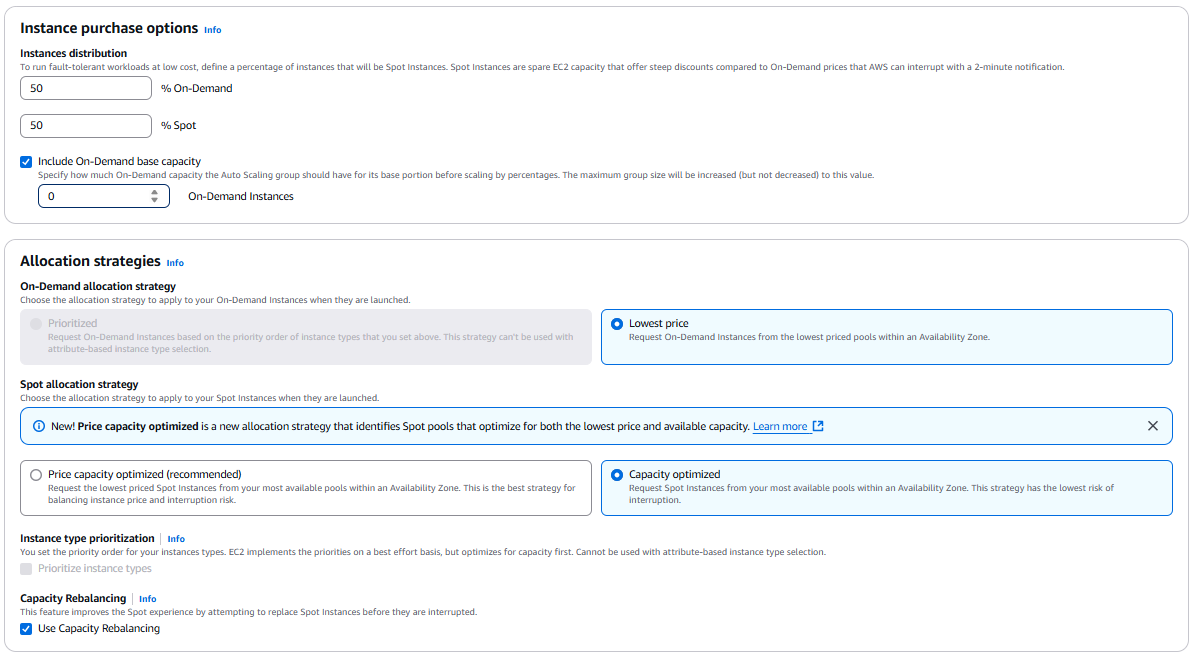Select Price capacity optimized (recommended) radio option
Viewport: 1193px width, 653px height.
pyautogui.click(x=36, y=475)
